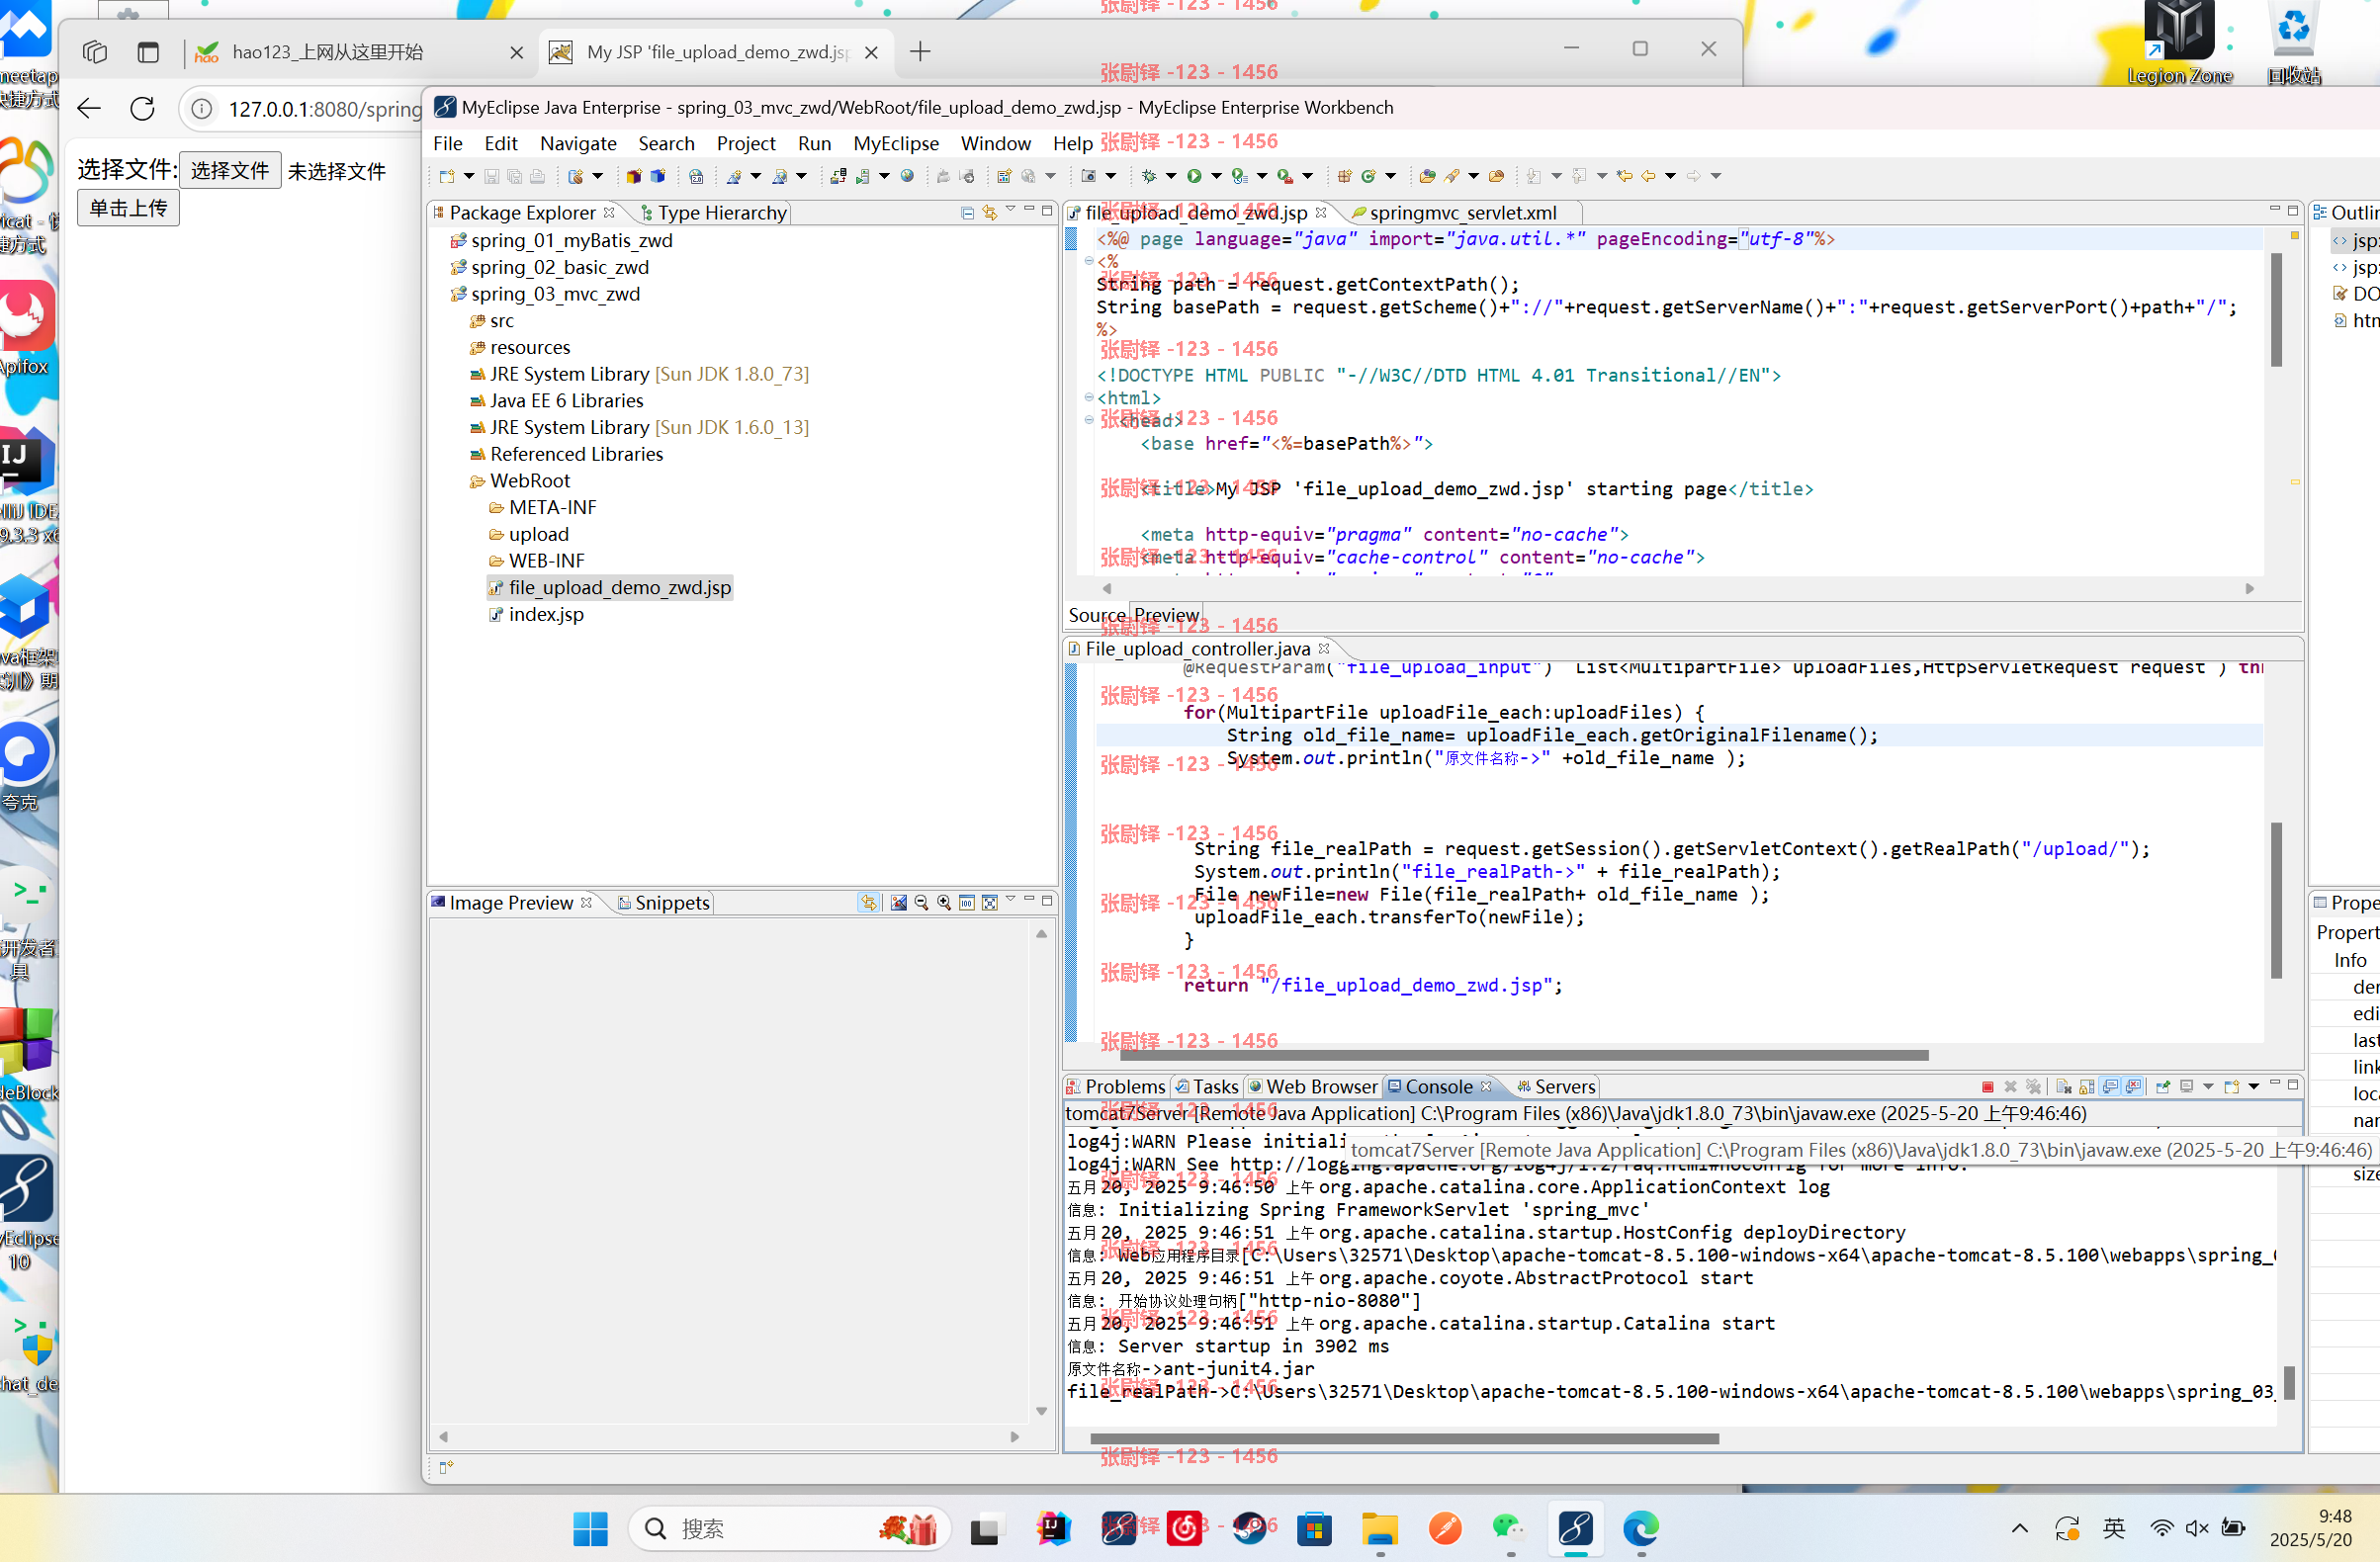This screenshot has height=1562, width=2380.
Task: Toggle Link with selection in Image Preview
Action: click(869, 903)
